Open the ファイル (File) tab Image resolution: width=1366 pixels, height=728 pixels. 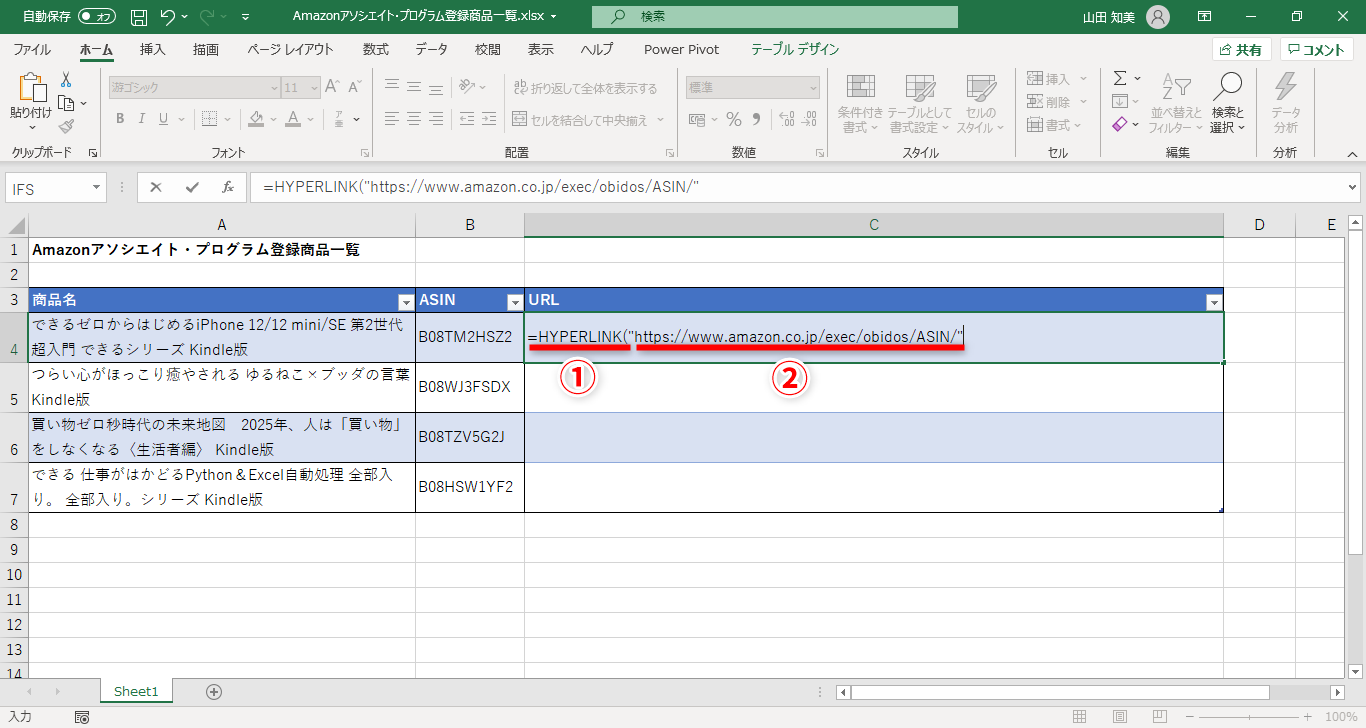point(33,49)
